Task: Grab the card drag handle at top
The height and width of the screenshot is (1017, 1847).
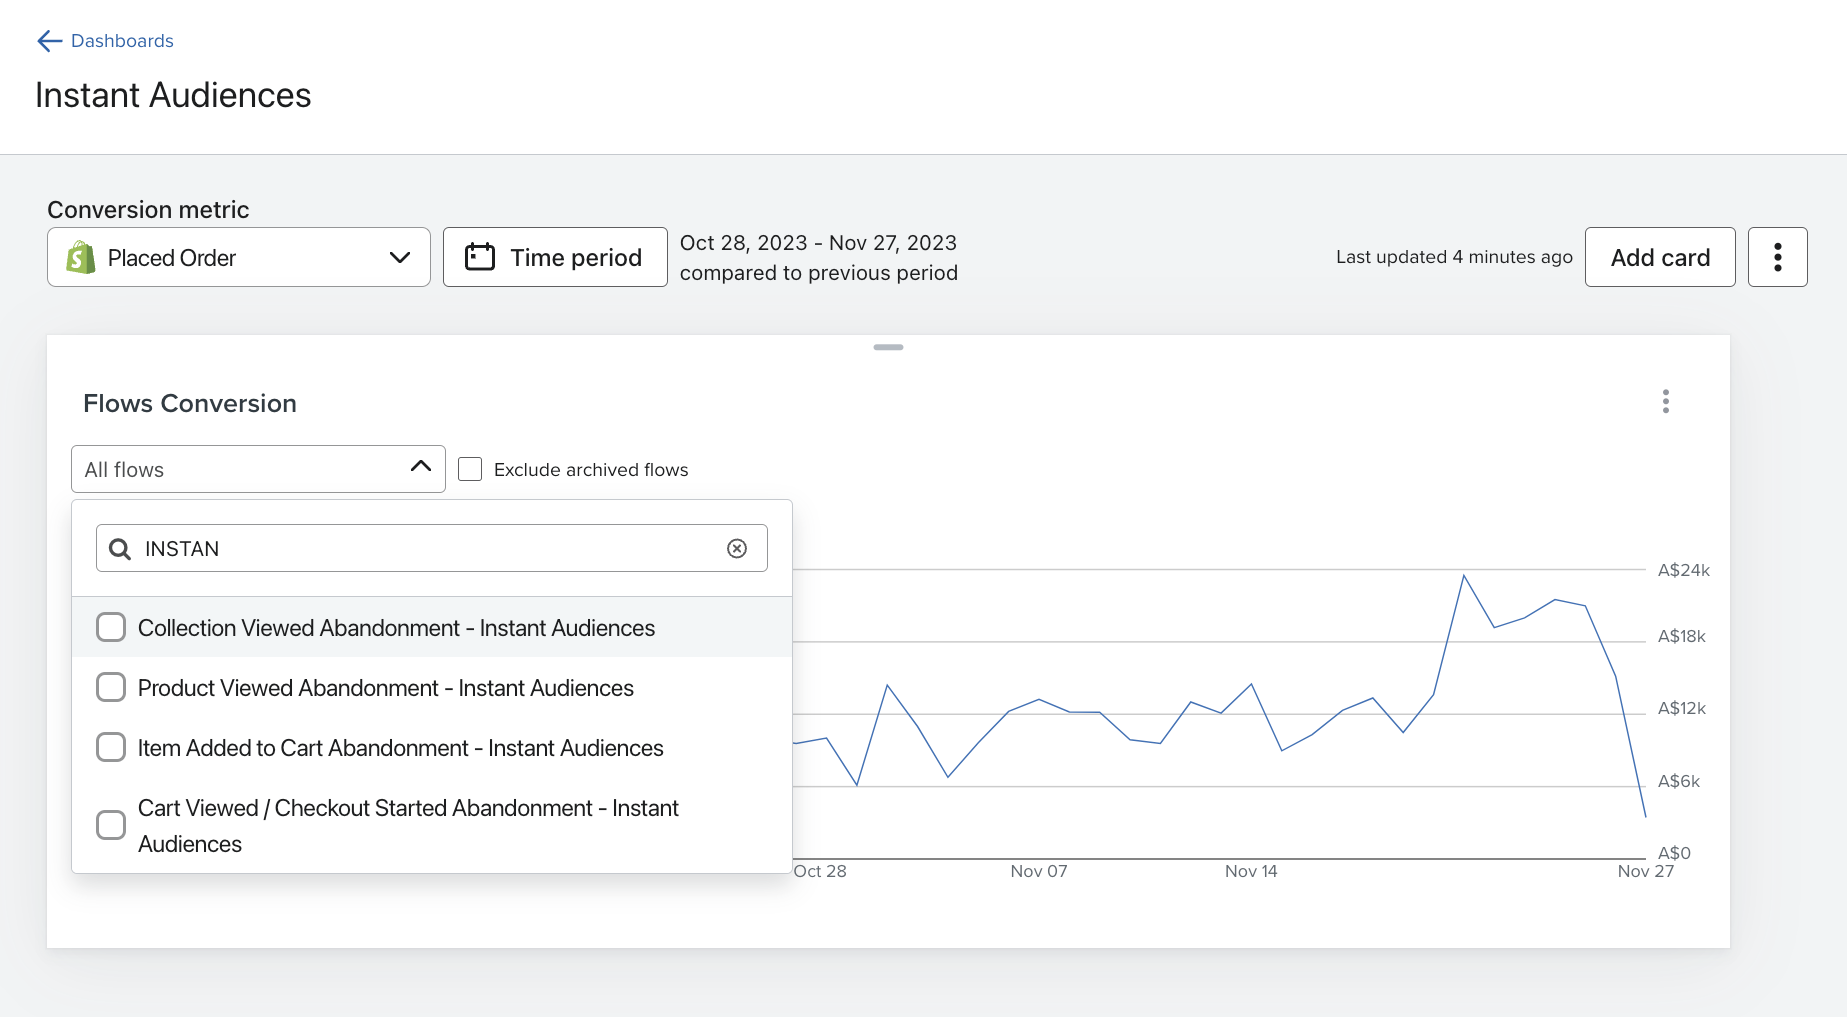Action: coord(888,347)
